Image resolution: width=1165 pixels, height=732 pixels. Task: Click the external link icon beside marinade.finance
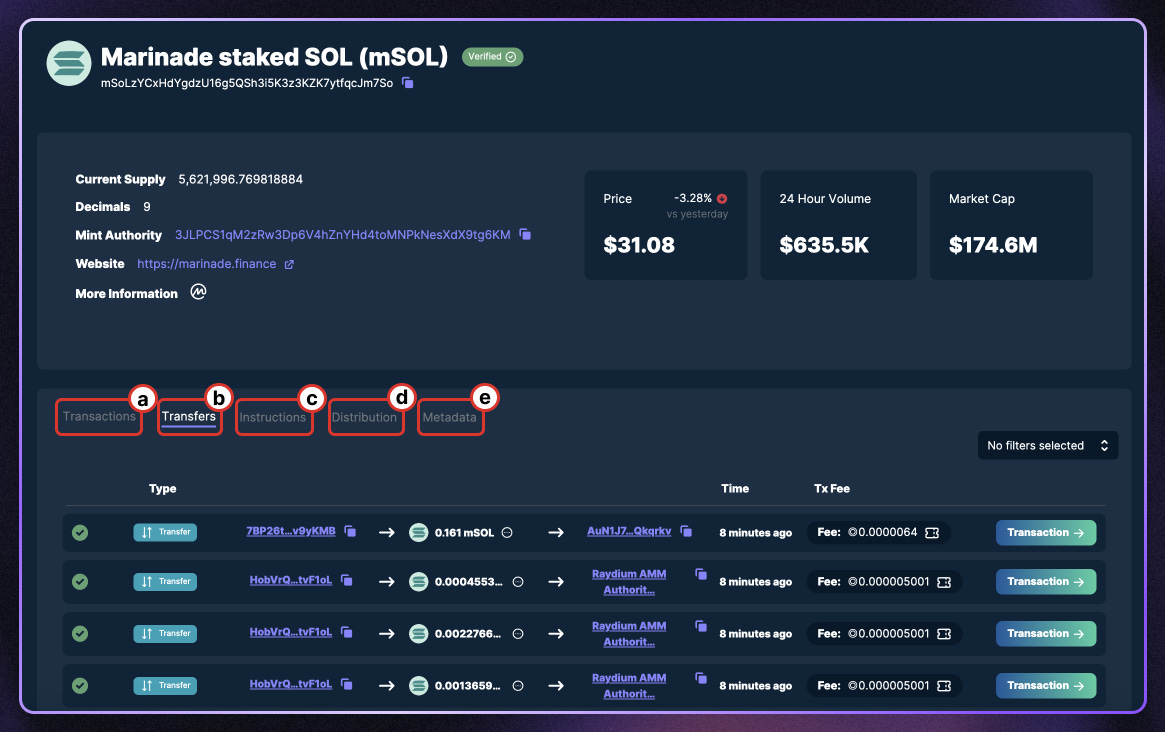(289, 265)
